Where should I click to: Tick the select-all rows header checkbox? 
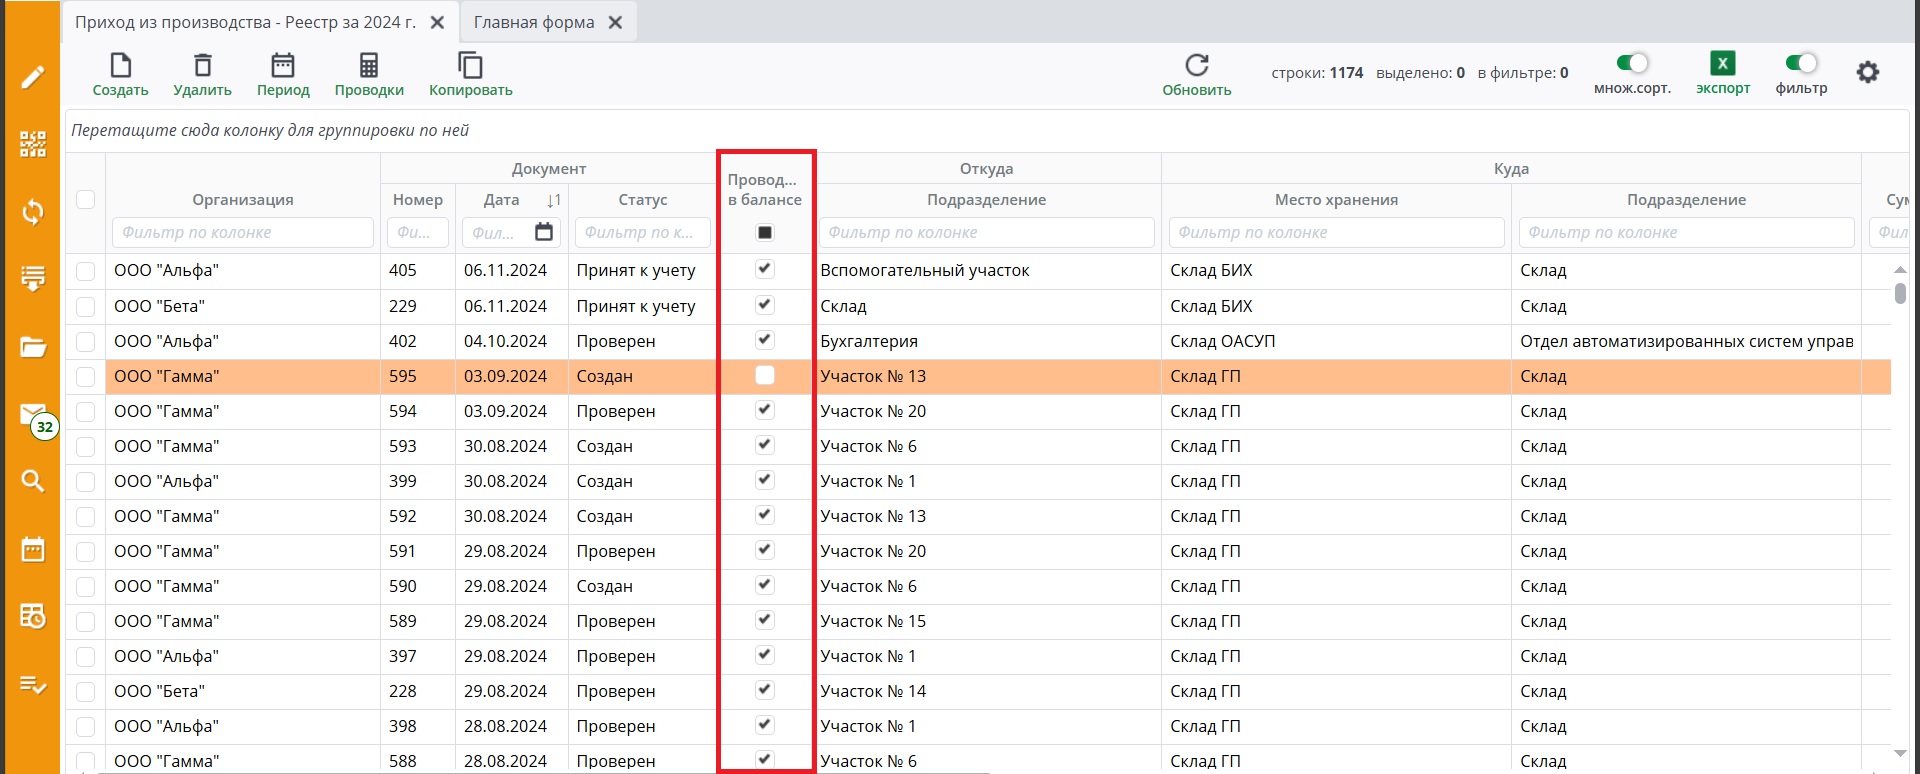[86, 200]
